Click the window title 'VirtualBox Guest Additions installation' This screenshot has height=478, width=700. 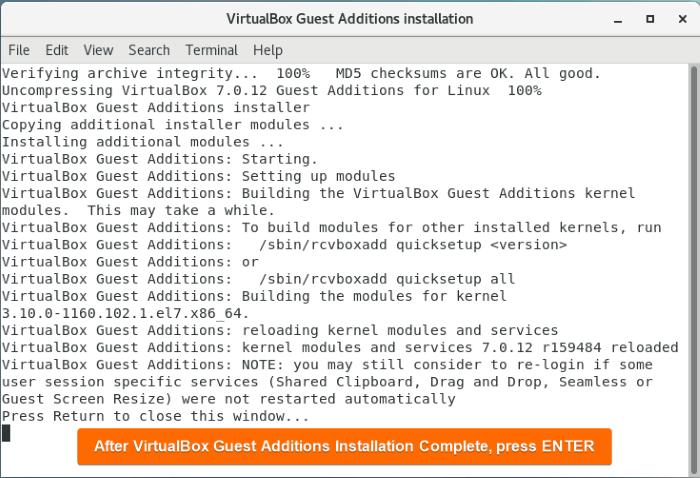[x=350, y=19]
